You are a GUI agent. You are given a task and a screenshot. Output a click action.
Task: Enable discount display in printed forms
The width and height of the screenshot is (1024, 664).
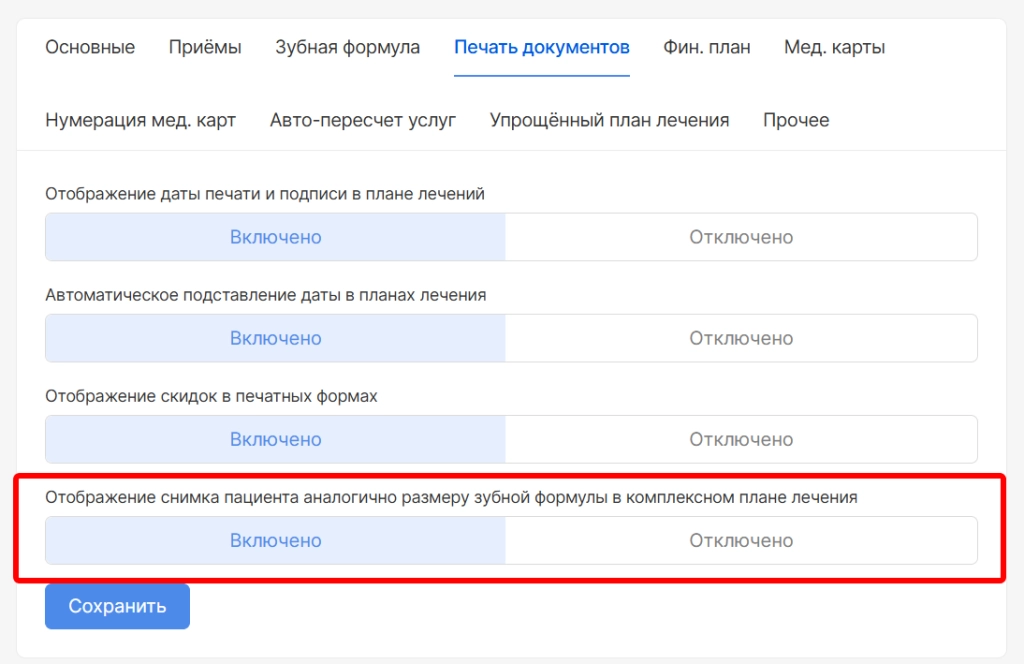tap(275, 439)
